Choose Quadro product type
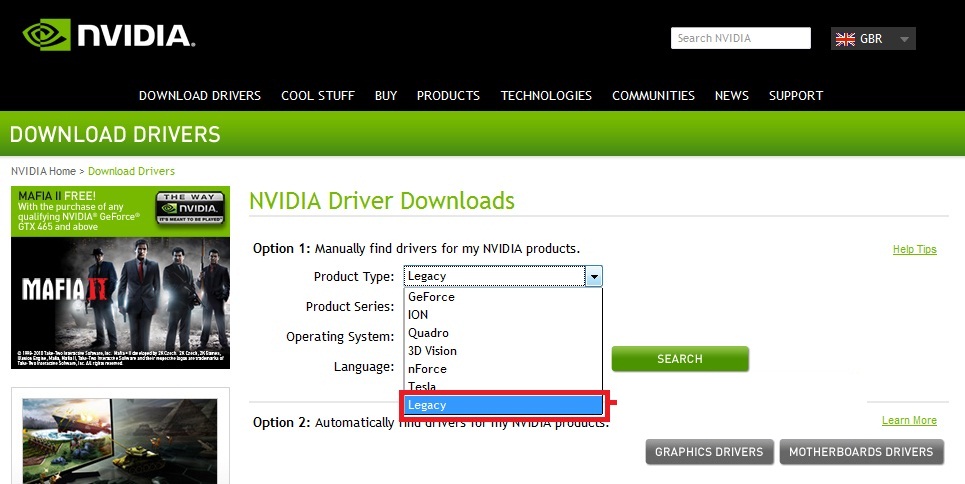965x484 pixels. tap(503, 333)
